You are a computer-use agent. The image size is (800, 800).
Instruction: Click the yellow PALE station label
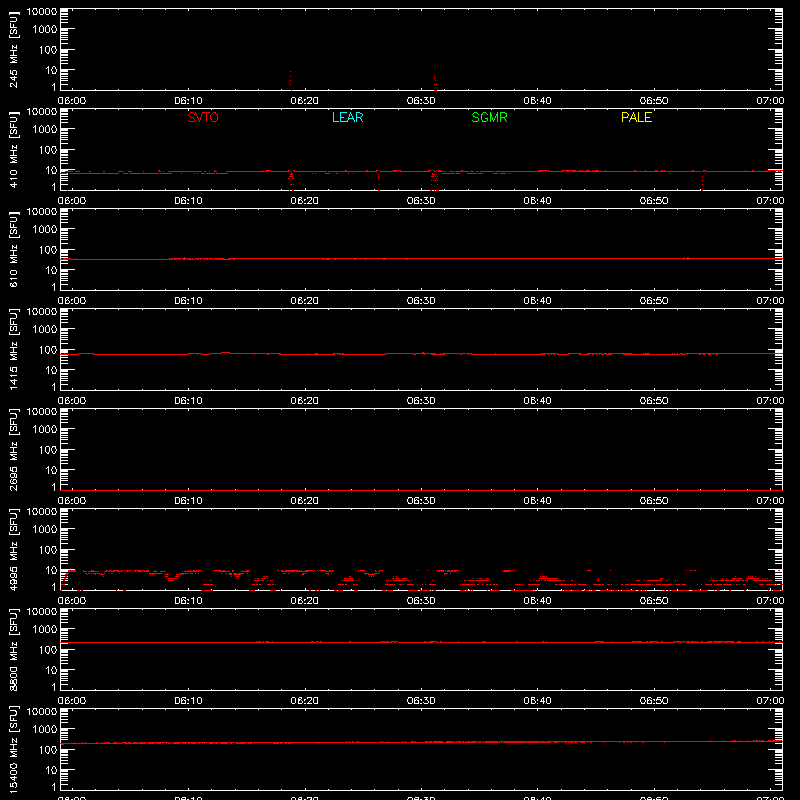click(x=636, y=117)
